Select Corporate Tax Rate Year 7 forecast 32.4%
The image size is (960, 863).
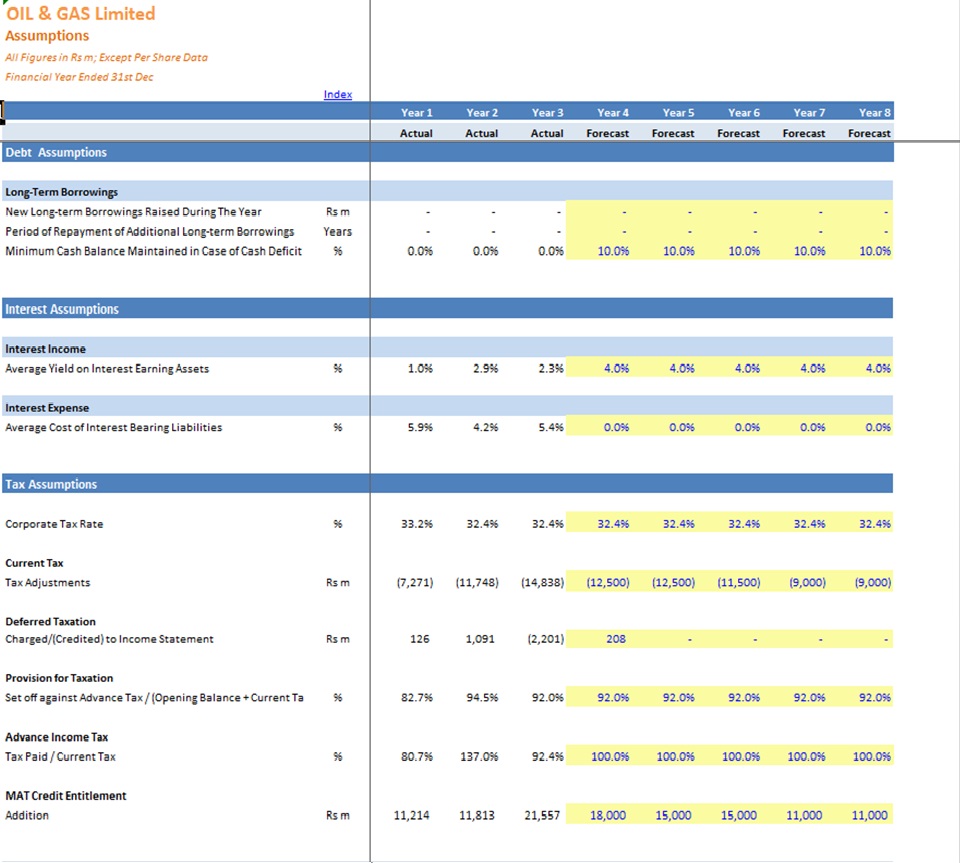pos(809,524)
